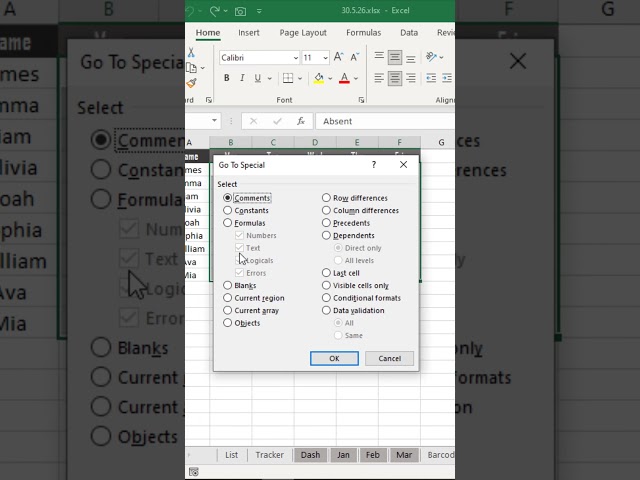Open the Calibri font name dropdown
The height and width of the screenshot is (480, 640).
click(x=296, y=58)
